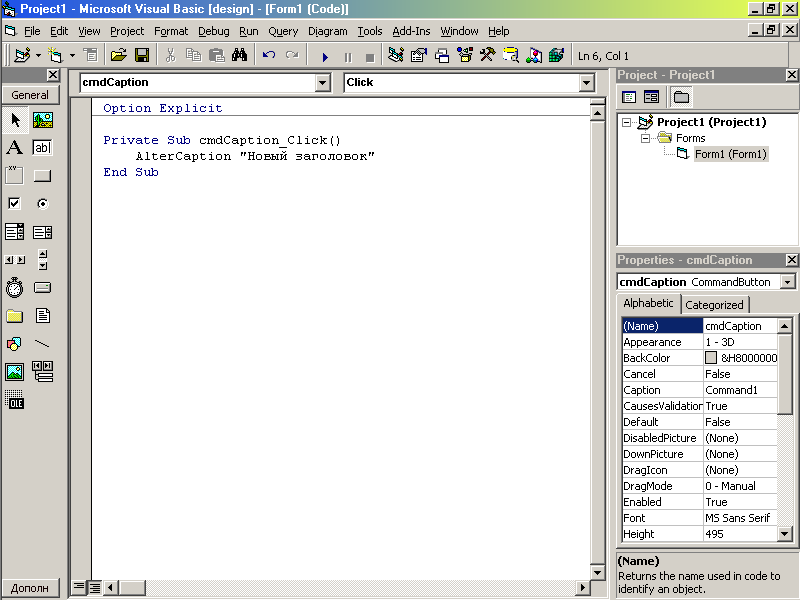Select the CheckBox control tool

[15, 204]
